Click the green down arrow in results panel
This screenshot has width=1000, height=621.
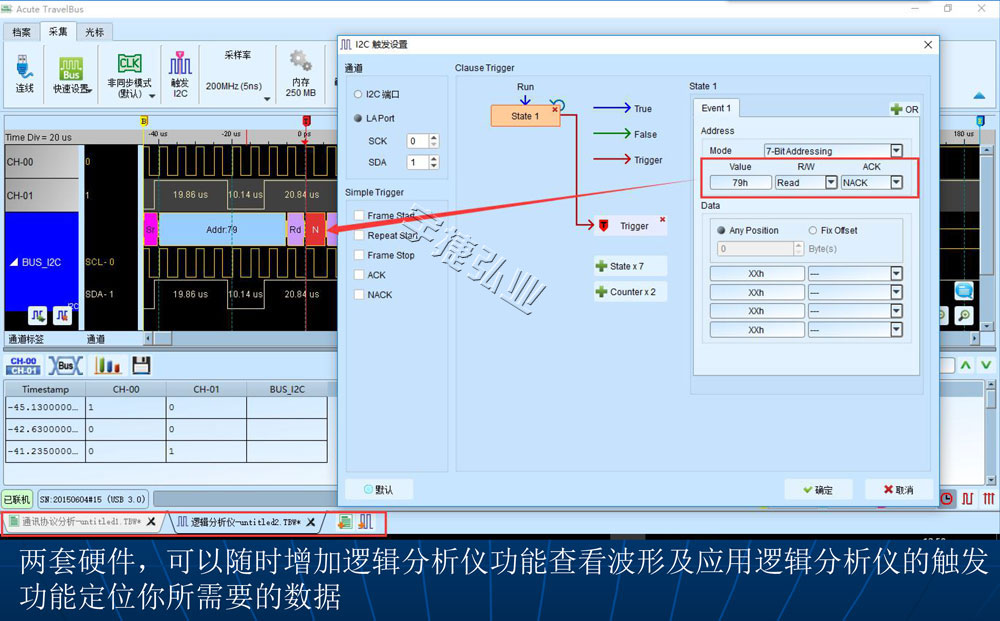[986, 365]
